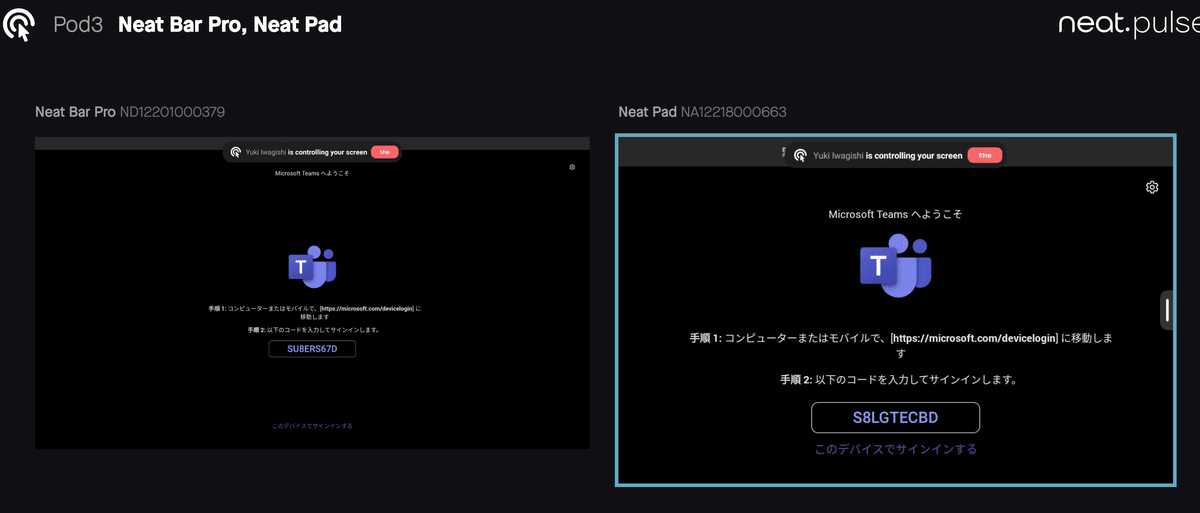
Task: Click devicelogin URL on Neat Pad screen
Action: (974, 339)
